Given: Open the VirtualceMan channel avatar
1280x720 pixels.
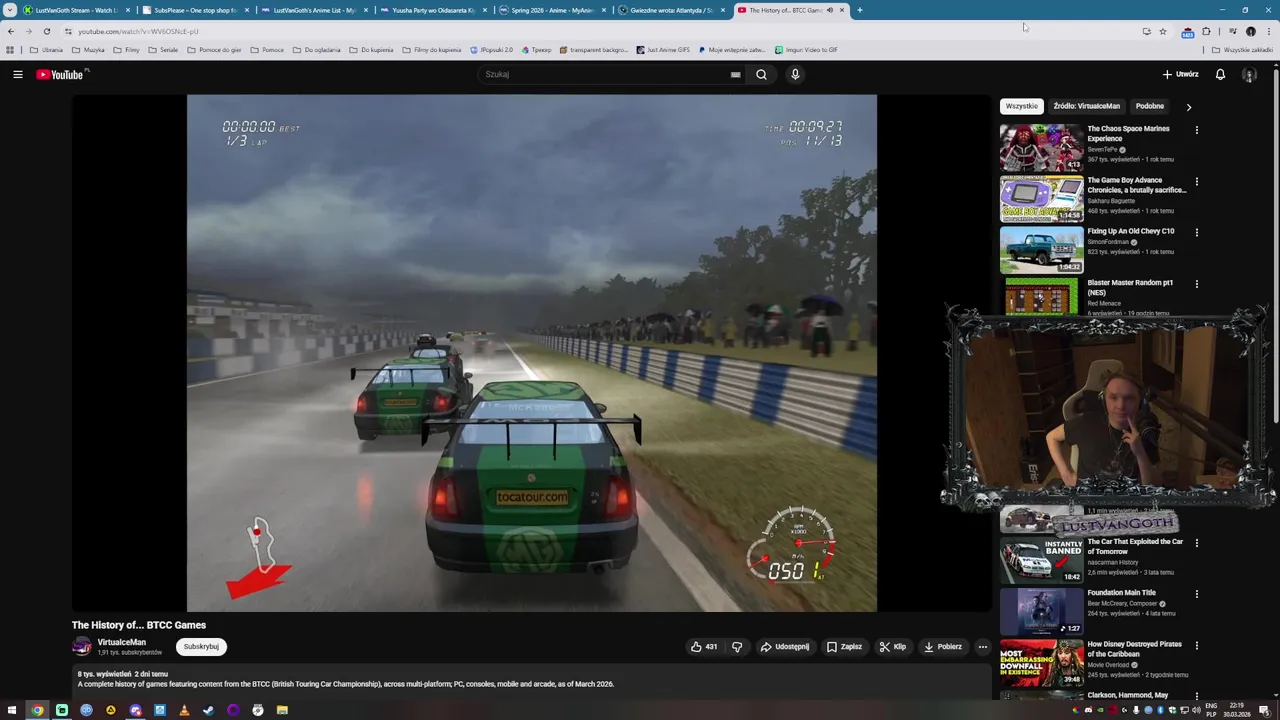Looking at the screenshot, I should coord(82,647).
